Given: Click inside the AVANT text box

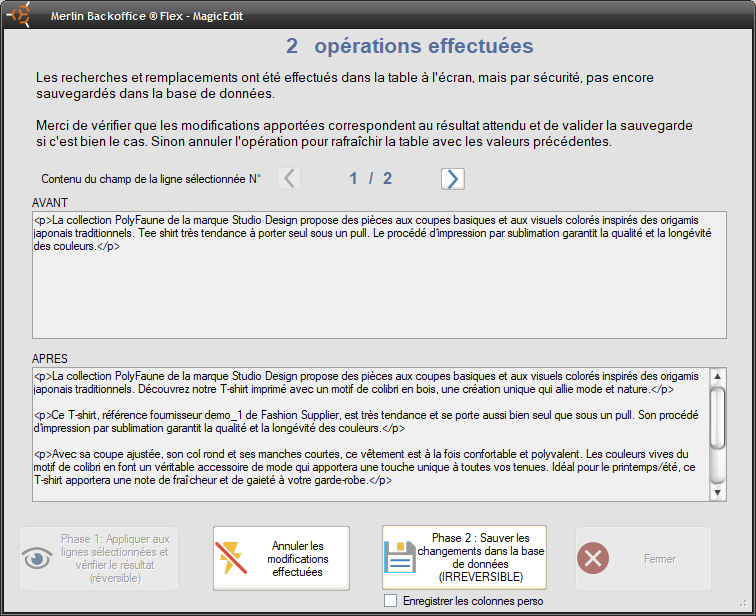Looking at the screenshot, I should [x=378, y=290].
